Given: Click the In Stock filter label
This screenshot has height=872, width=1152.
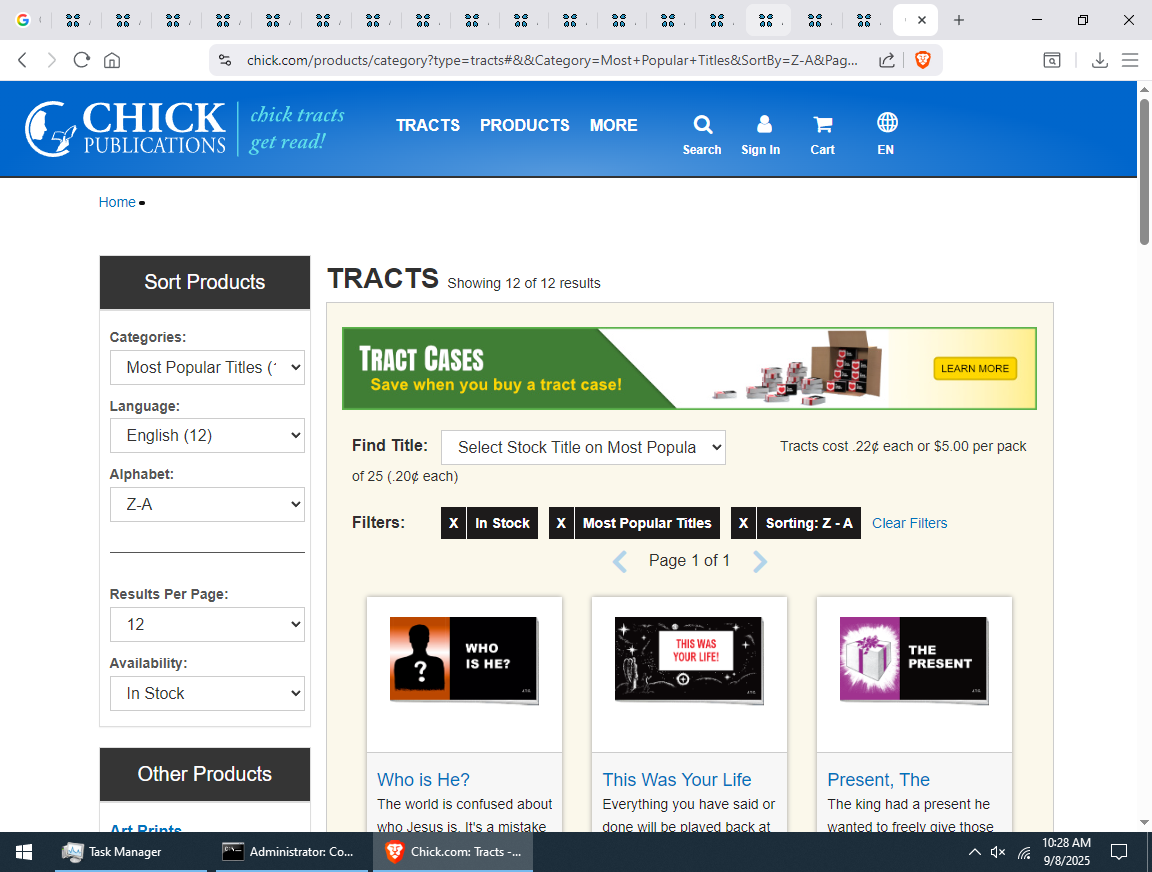Looking at the screenshot, I should point(503,523).
